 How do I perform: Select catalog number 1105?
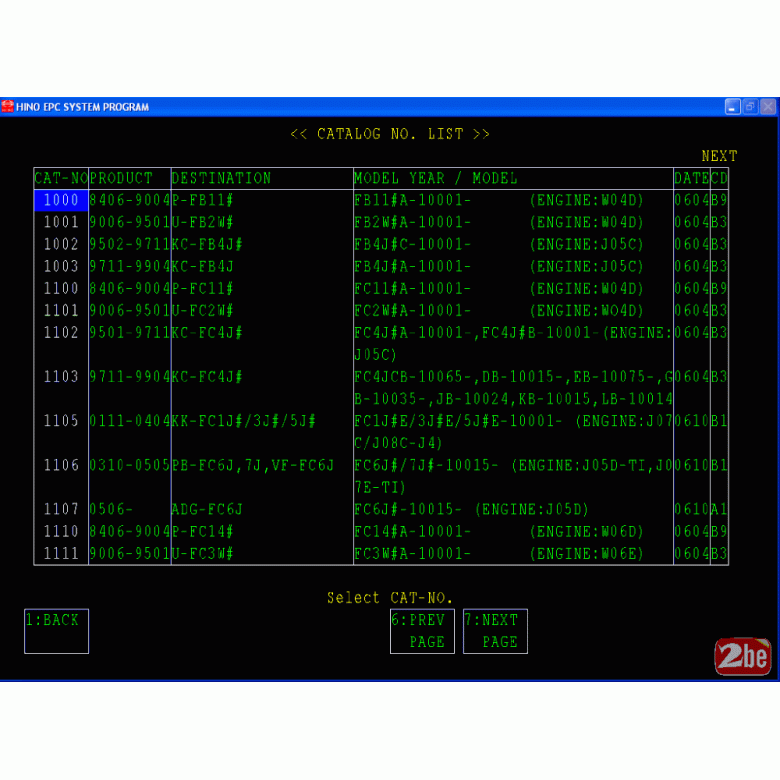point(61,421)
